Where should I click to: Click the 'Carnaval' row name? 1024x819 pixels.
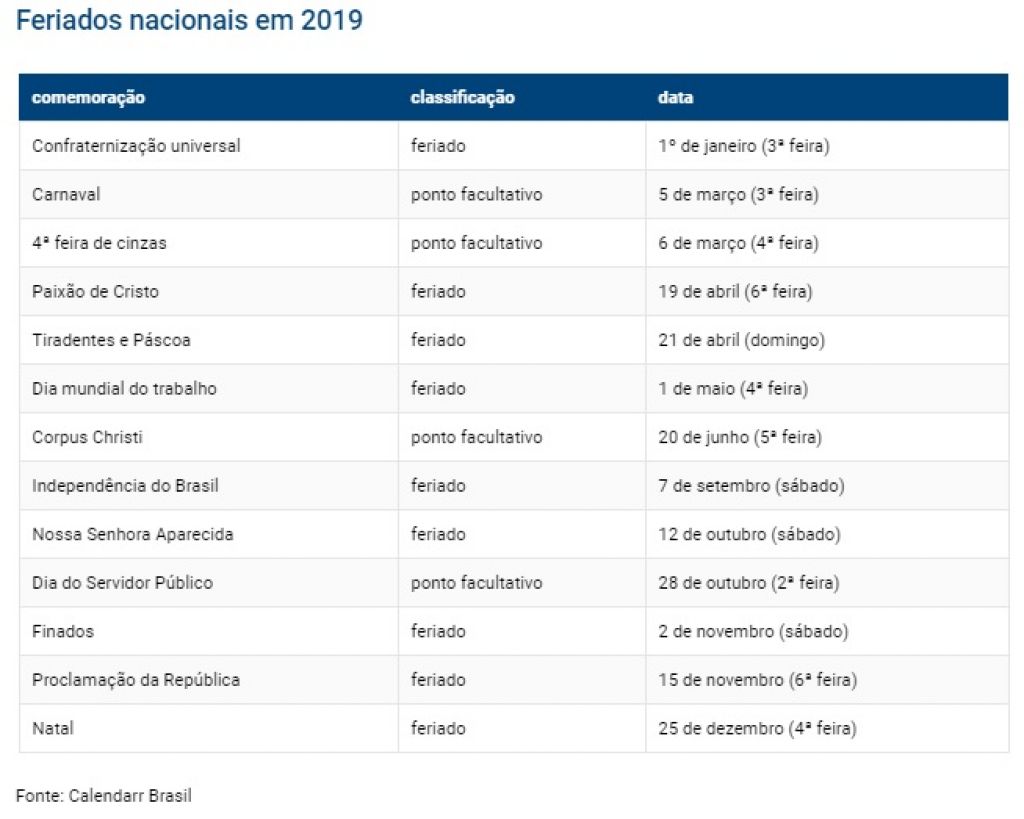pos(66,195)
